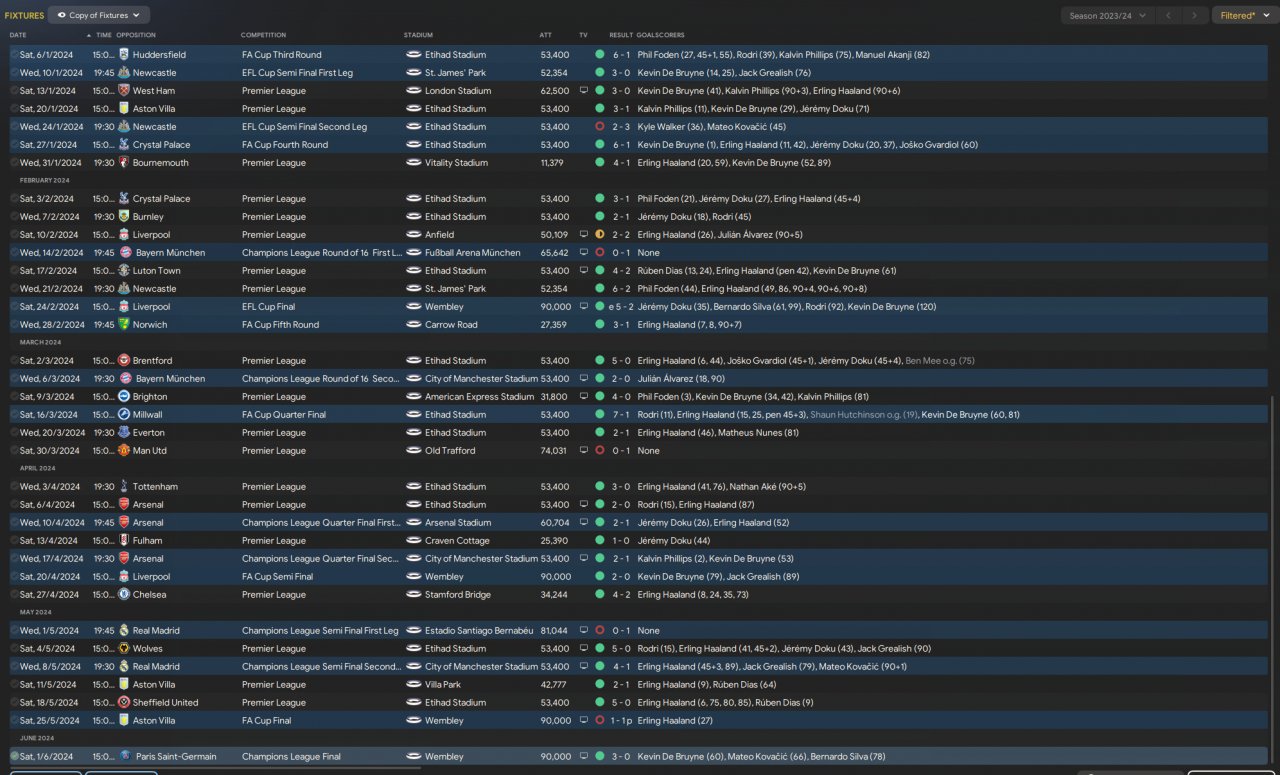Image resolution: width=1280 pixels, height=775 pixels.
Task: Sort fixtures by the ATT column header
Action: coord(545,35)
